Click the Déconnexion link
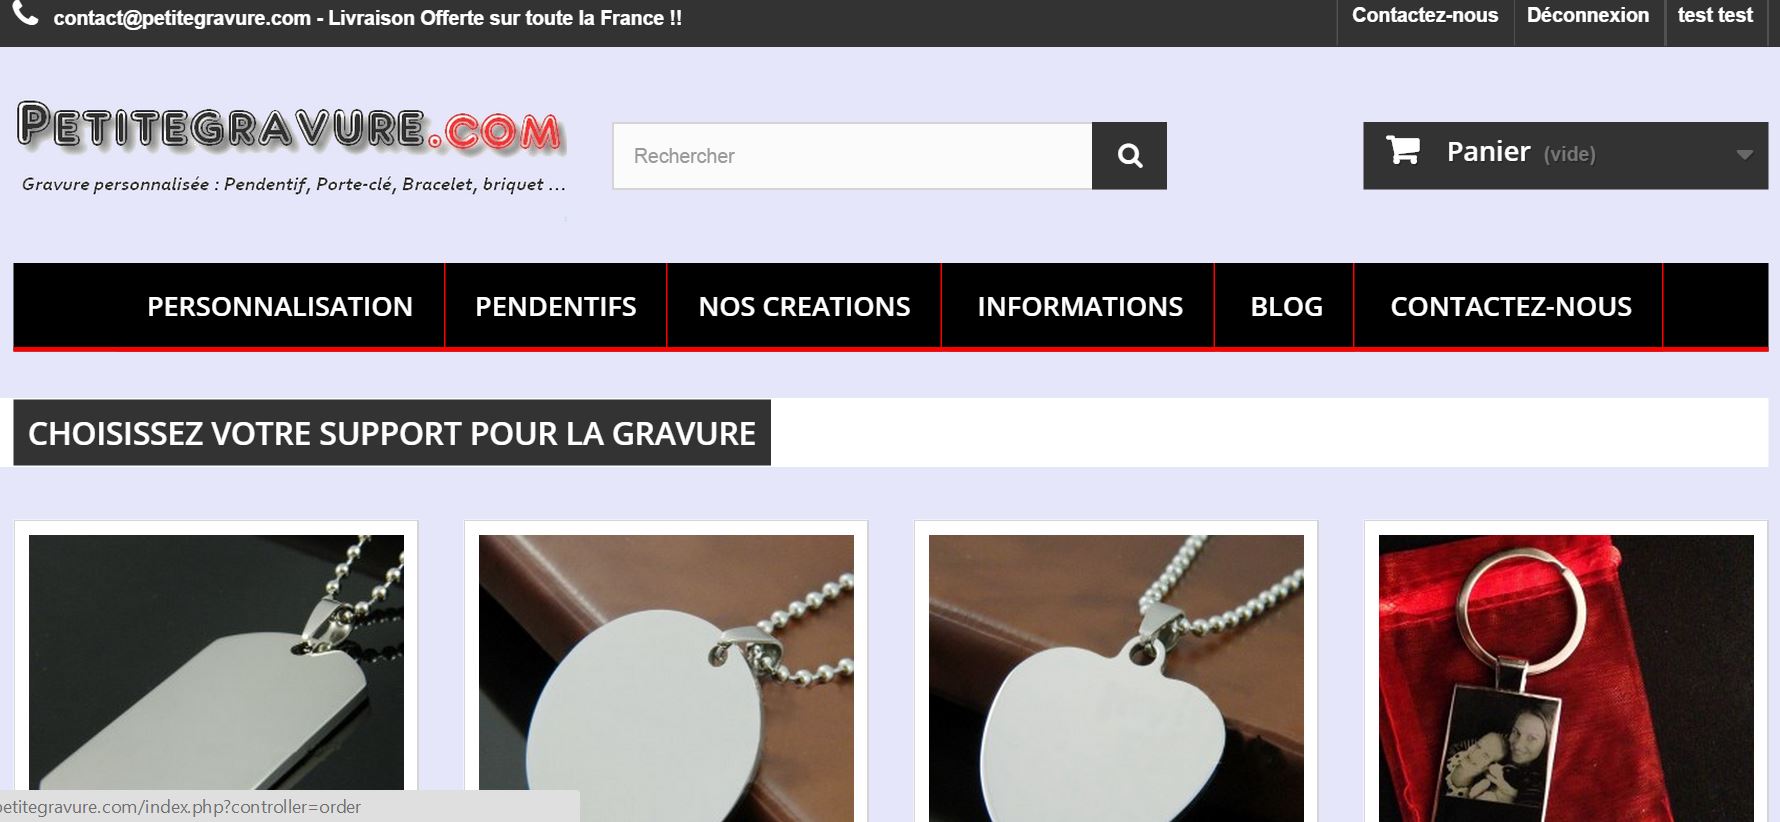Image resolution: width=1780 pixels, height=822 pixels. pyautogui.click(x=1588, y=16)
